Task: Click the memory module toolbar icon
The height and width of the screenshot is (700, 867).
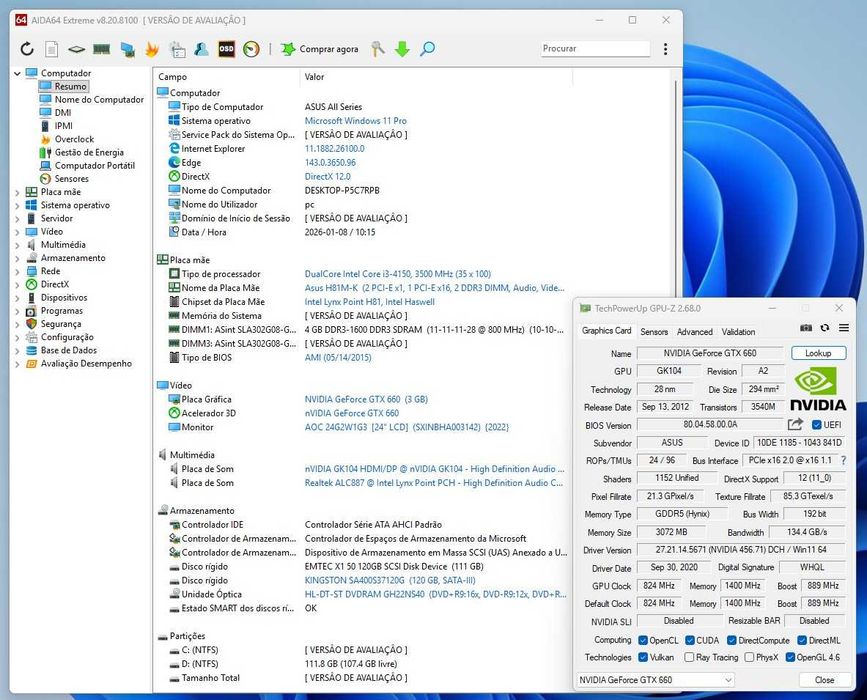Action: coord(101,49)
